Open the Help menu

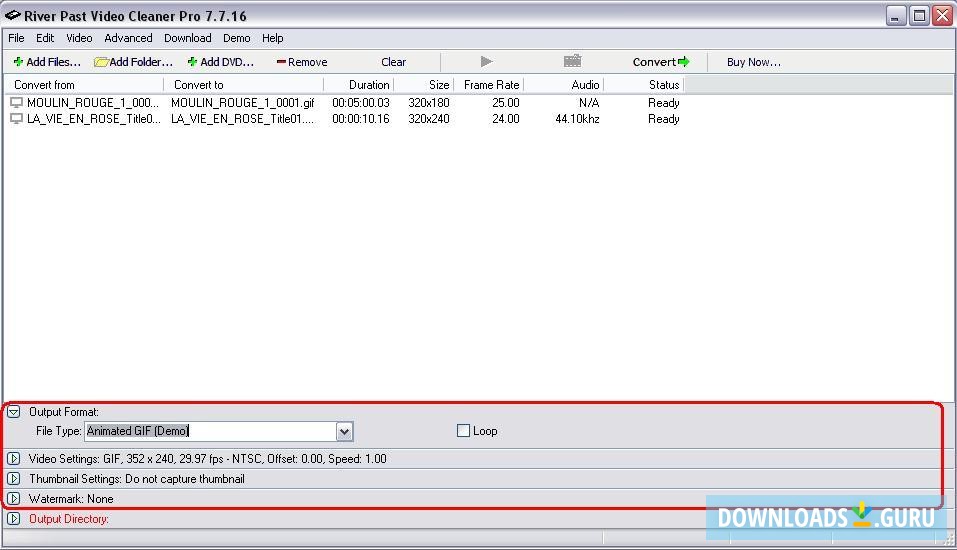coord(273,38)
